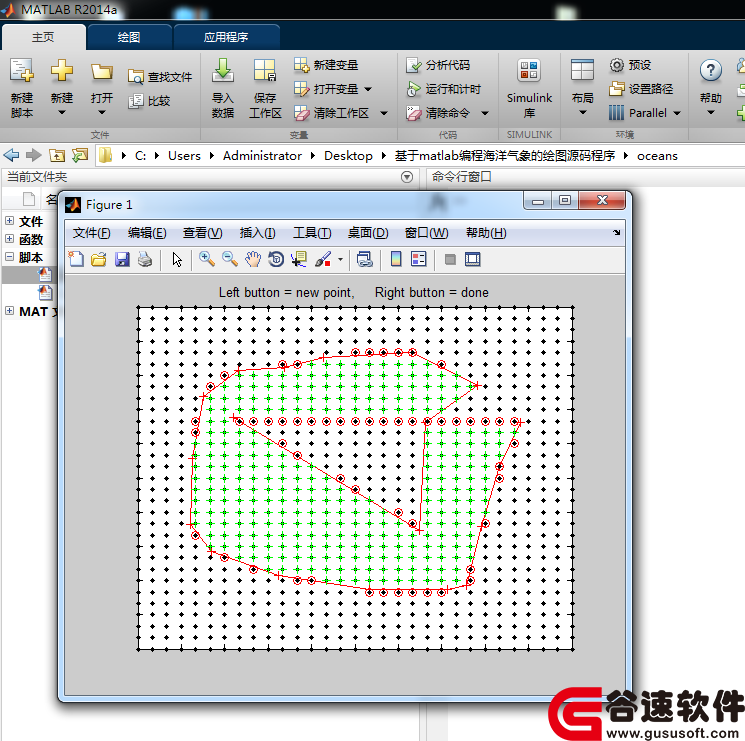Click Find Files (查找文件) icon
The image size is (745, 741).
(x=136, y=76)
